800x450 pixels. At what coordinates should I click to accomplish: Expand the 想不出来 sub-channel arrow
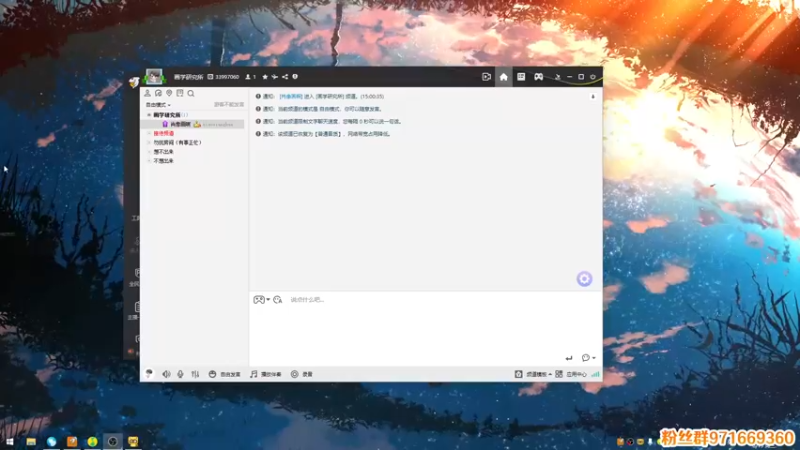pyautogui.click(x=149, y=152)
